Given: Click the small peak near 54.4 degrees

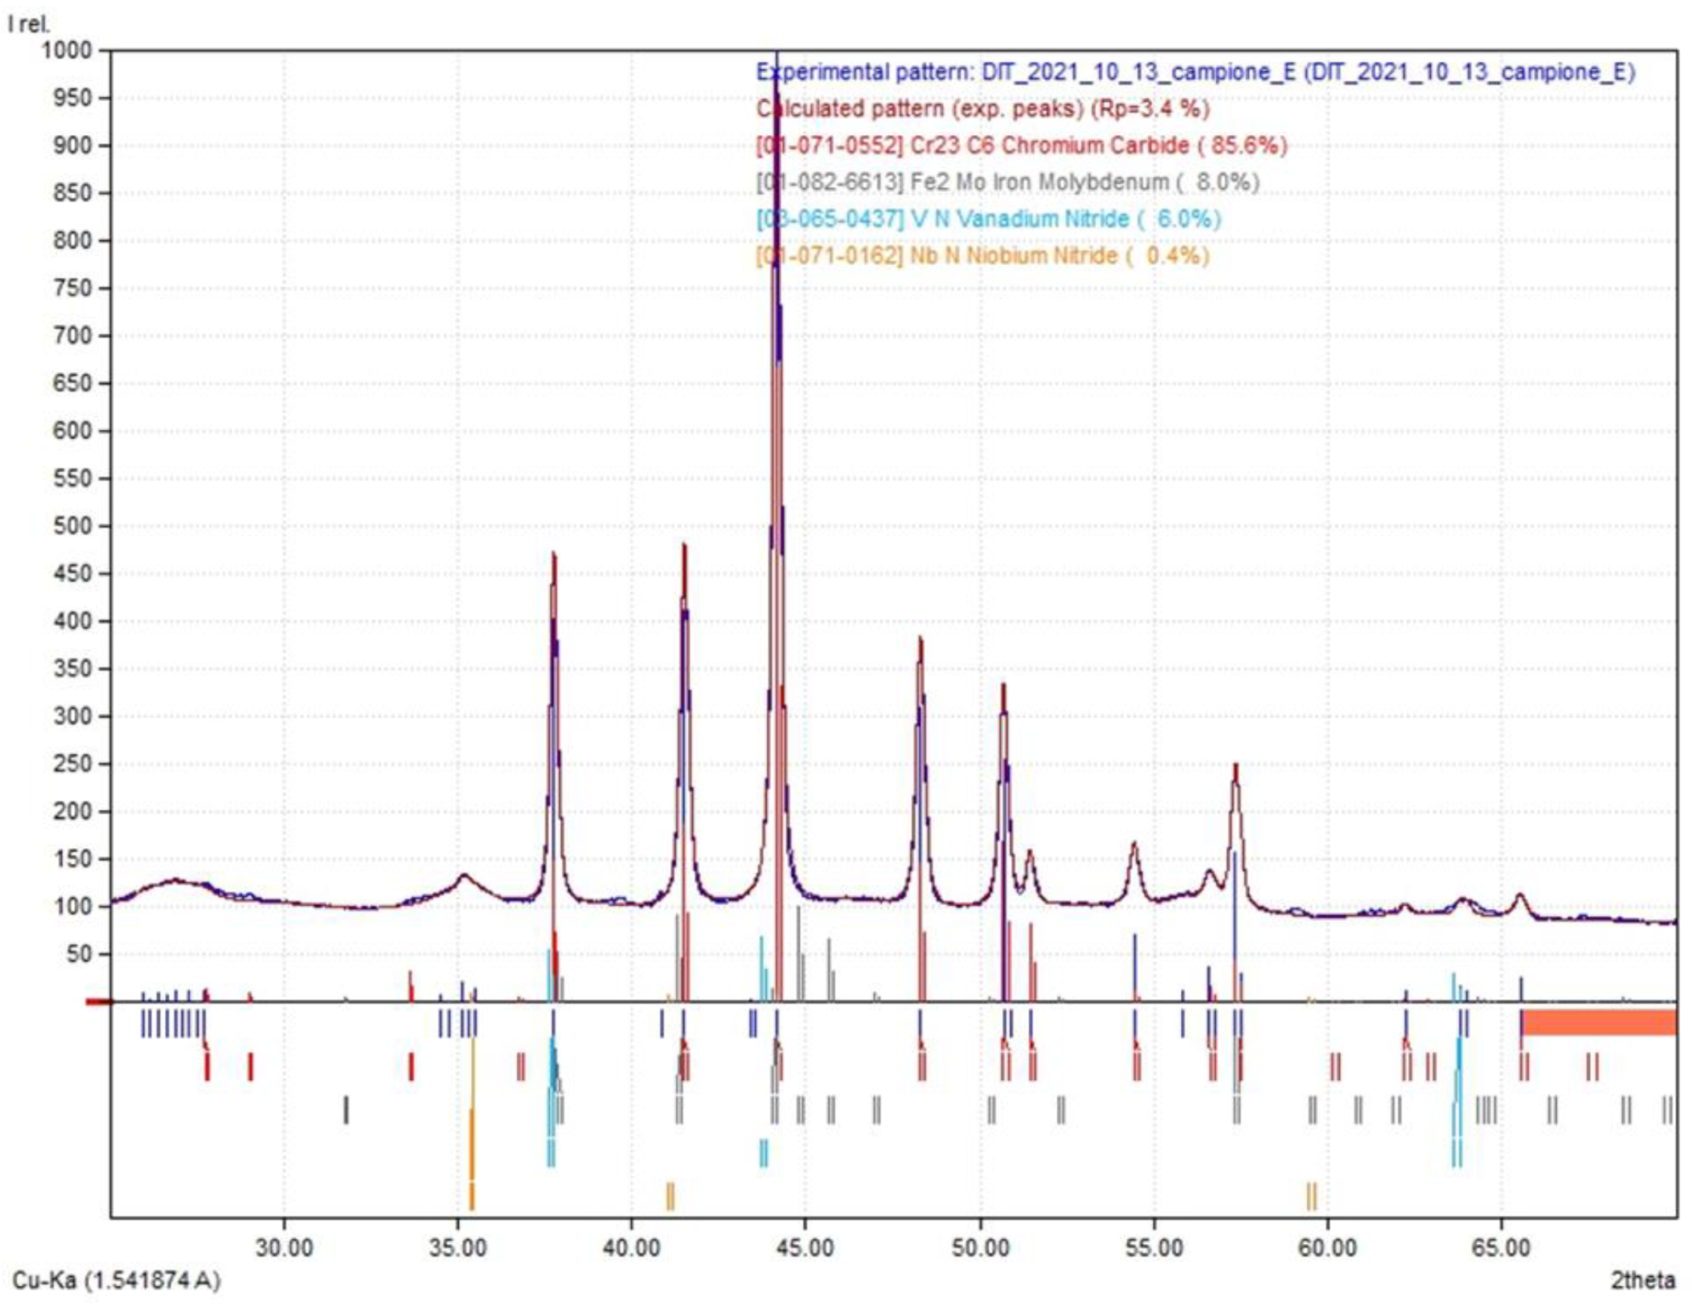Looking at the screenshot, I should click(1134, 846).
